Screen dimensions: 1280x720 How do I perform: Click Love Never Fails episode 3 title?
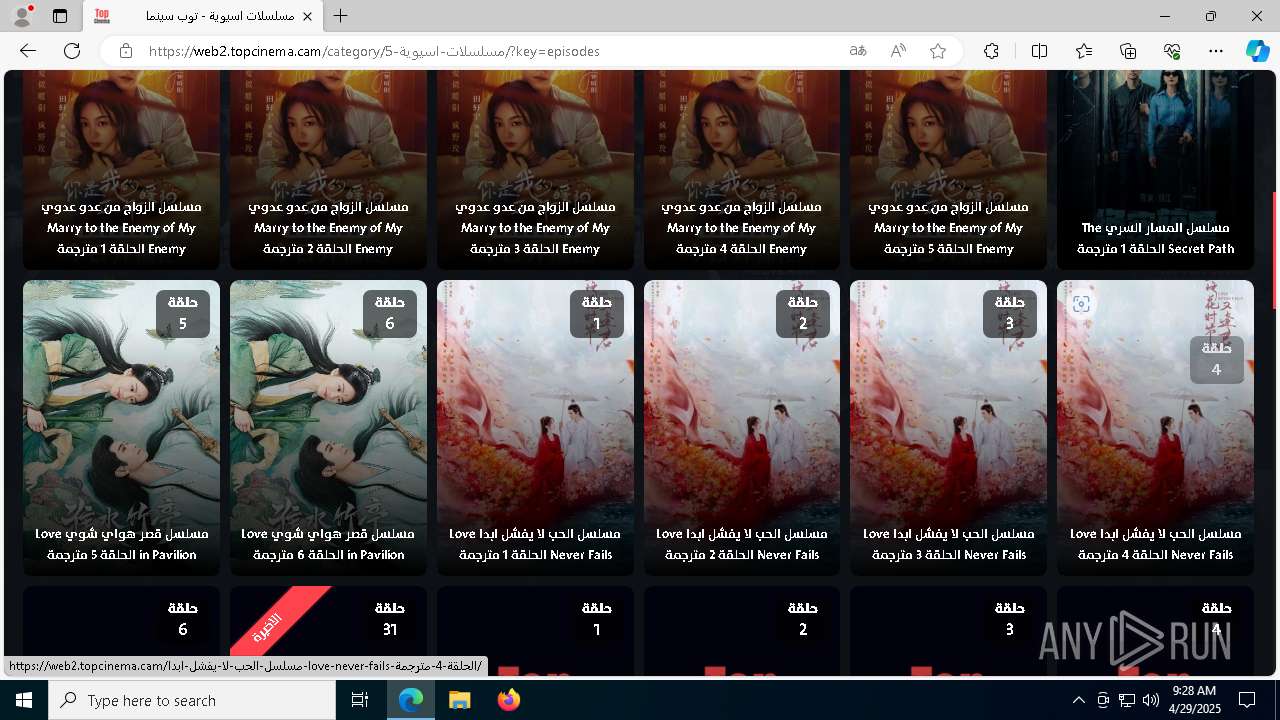[x=948, y=544]
